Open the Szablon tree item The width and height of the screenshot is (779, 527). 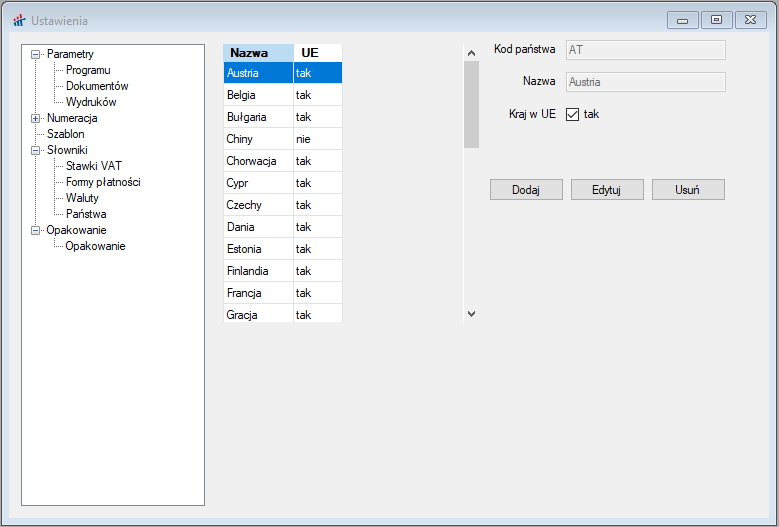click(66, 134)
